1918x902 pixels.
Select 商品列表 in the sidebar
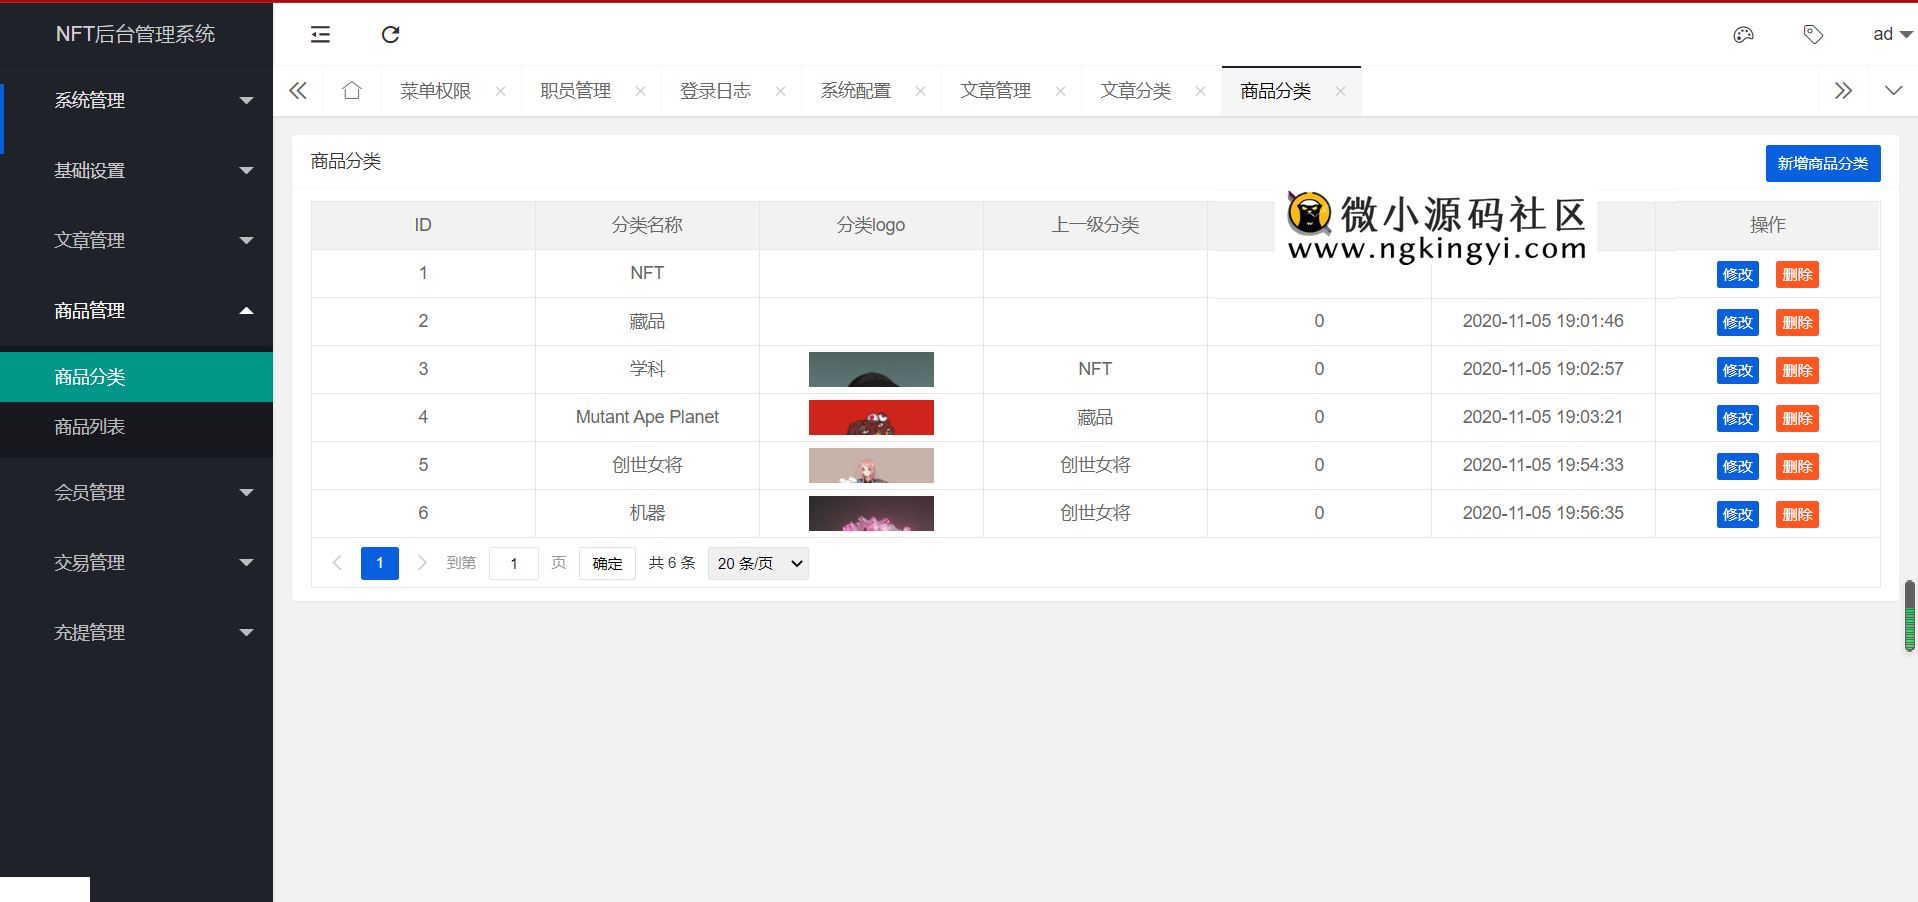pos(90,428)
